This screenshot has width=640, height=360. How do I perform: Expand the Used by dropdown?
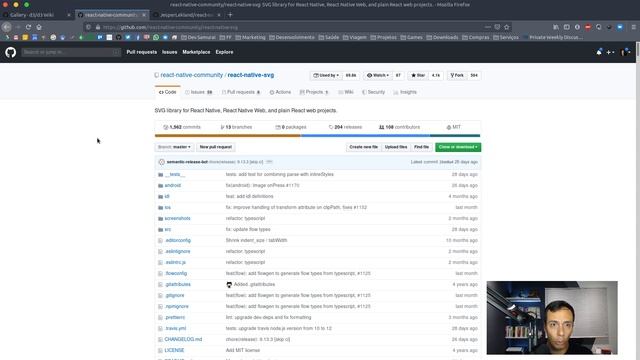(326, 76)
